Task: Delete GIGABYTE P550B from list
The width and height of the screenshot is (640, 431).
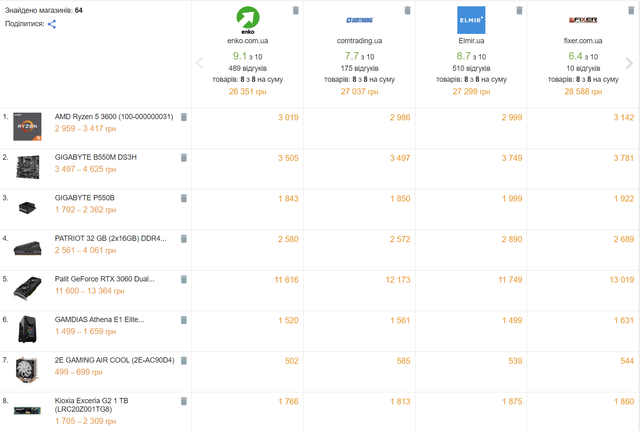Action: (x=184, y=198)
